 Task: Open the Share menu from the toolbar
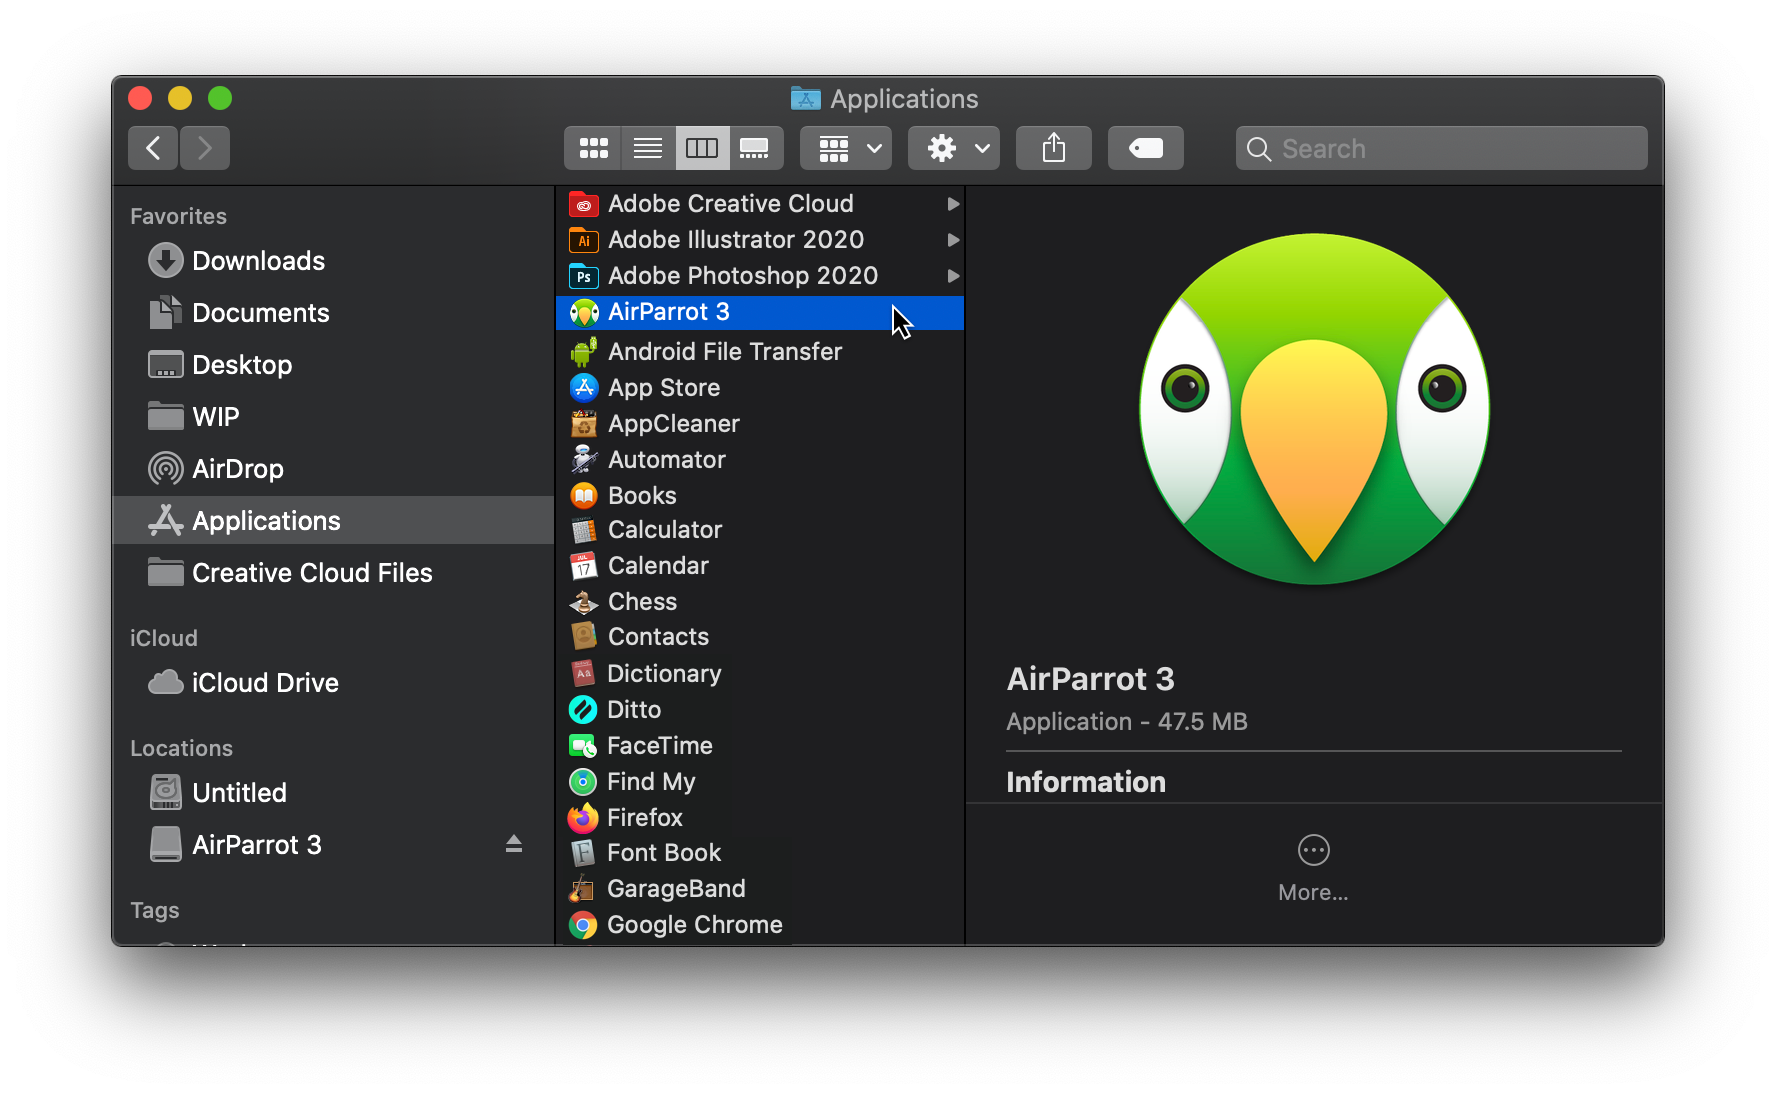1053,147
